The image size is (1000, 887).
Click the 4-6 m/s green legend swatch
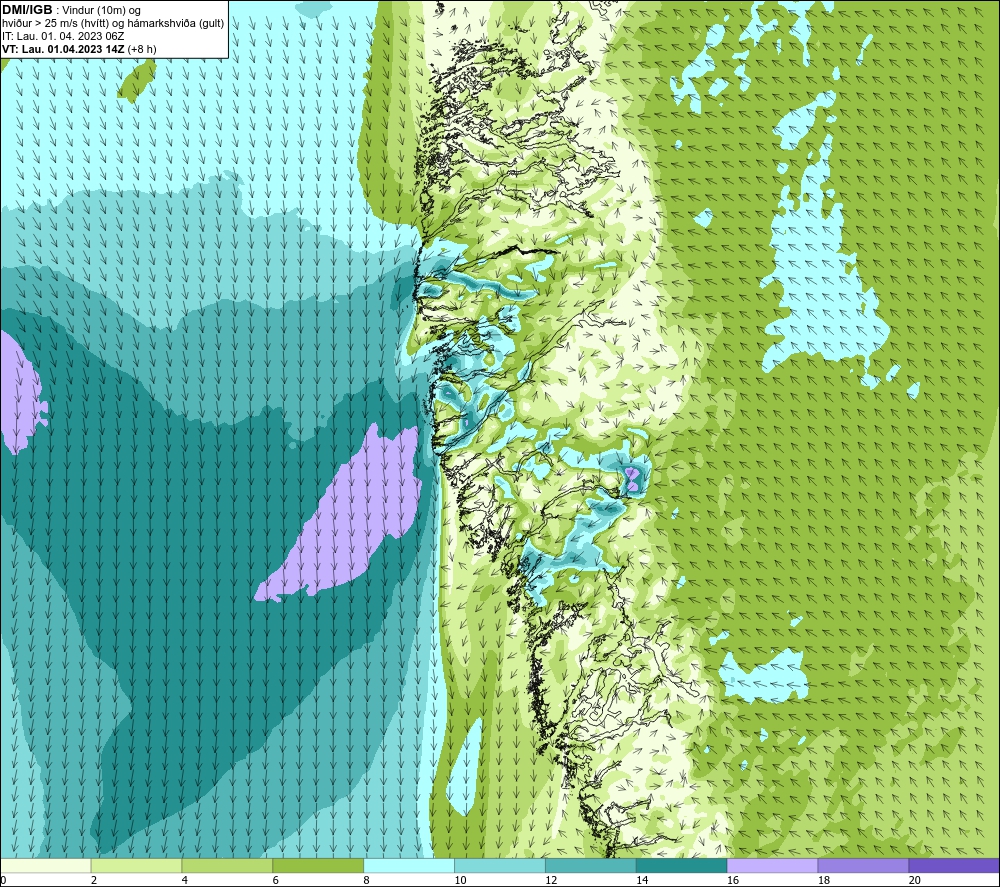pyautogui.click(x=227, y=865)
